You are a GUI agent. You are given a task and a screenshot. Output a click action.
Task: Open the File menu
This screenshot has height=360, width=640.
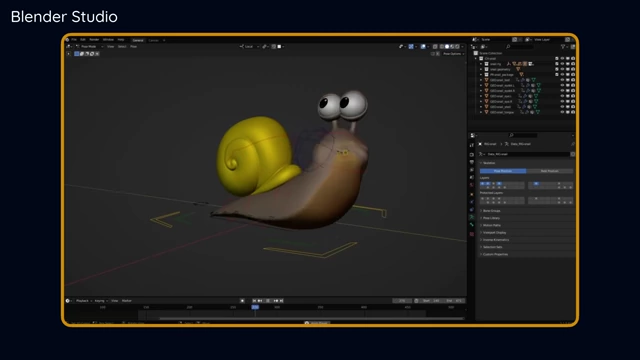(74, 40)
